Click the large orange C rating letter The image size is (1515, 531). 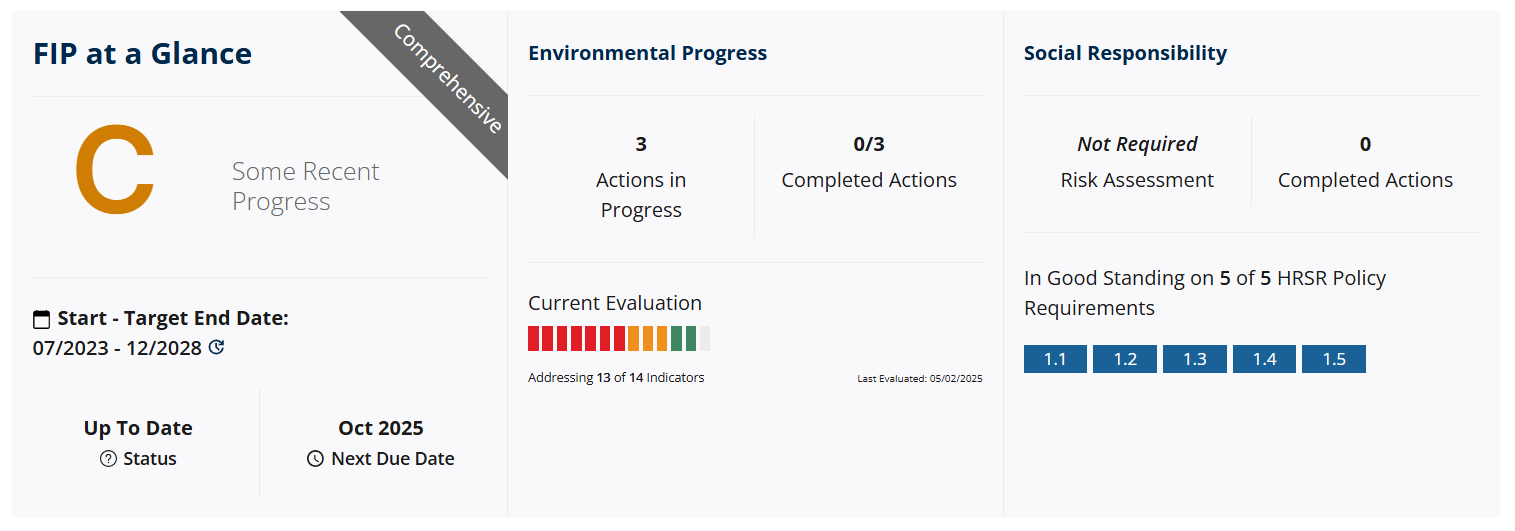115,171
